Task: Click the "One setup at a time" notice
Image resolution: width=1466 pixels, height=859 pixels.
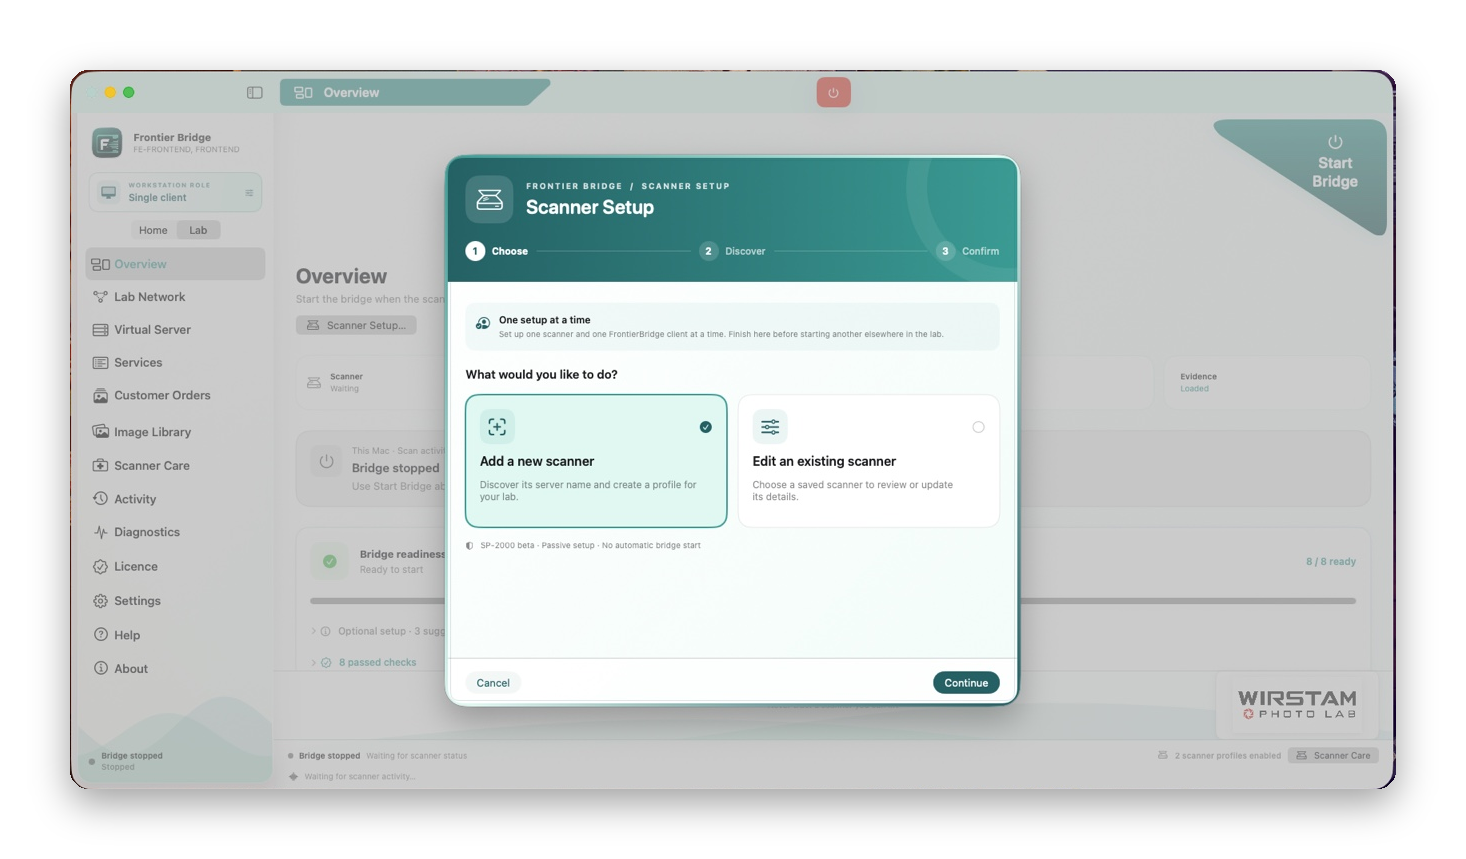Action: pos(732,327)
